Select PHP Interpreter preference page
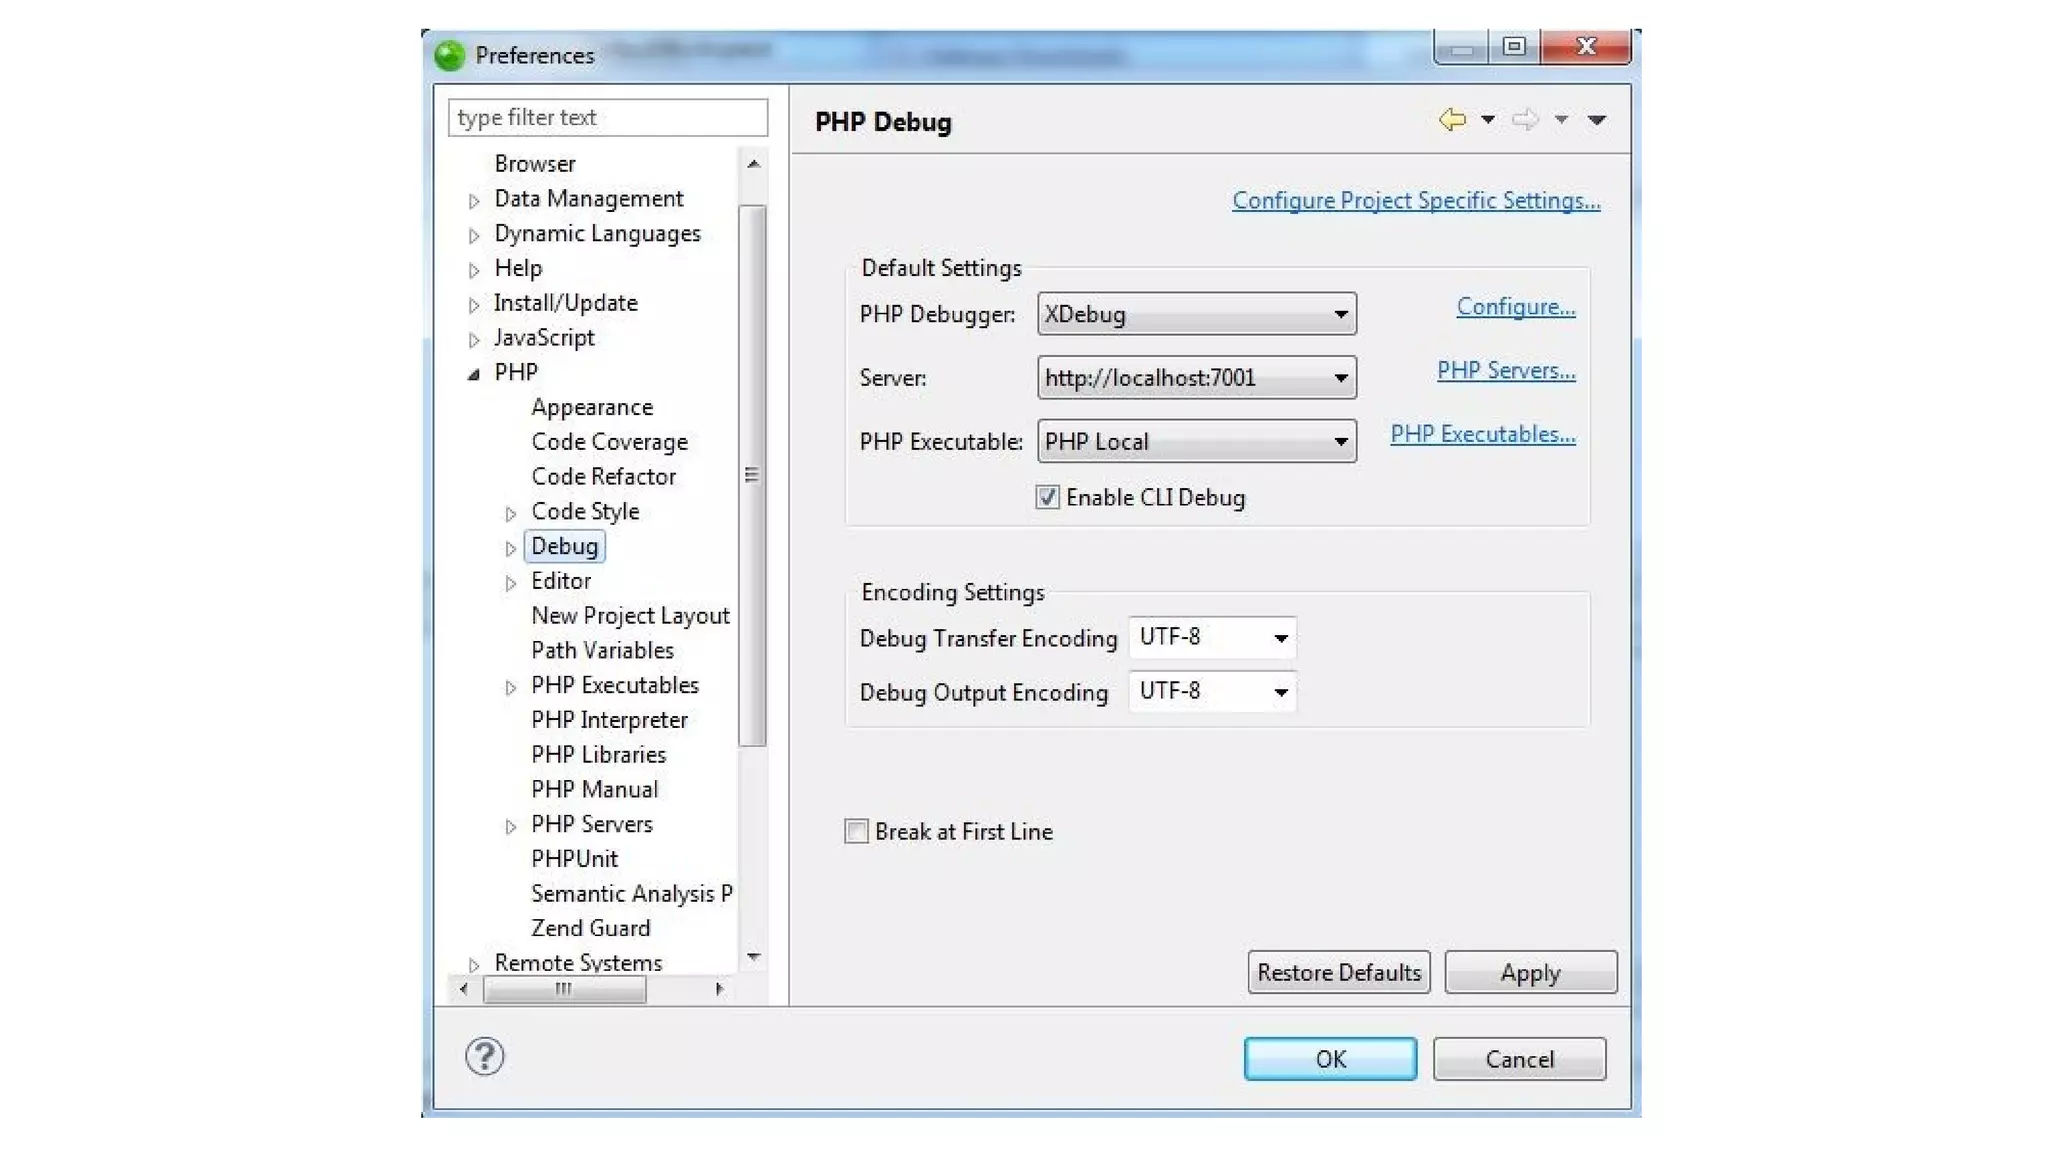 [x=609, y=720]
